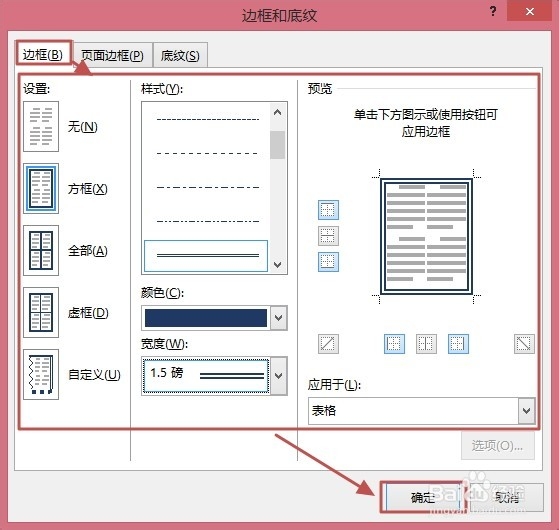The height and width of the screenshot is (530, 559).
Task: Click the style list scrollbar thumb
Action: (x=278, y=145)
